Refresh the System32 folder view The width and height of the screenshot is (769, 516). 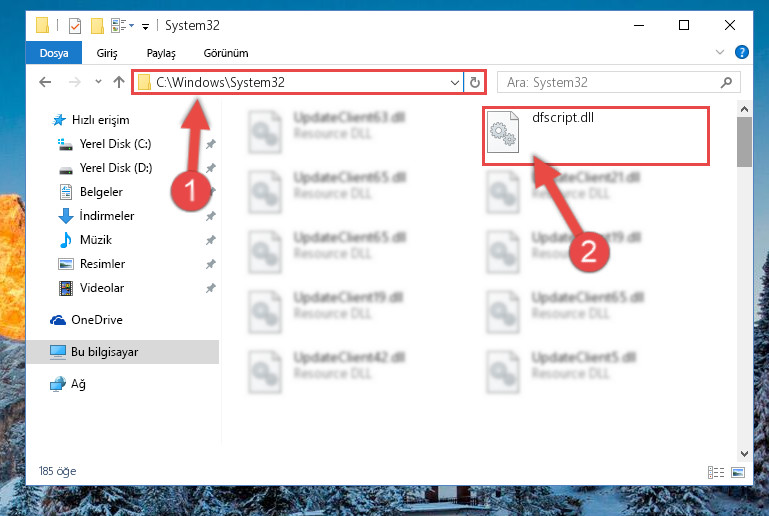(474, 82)
